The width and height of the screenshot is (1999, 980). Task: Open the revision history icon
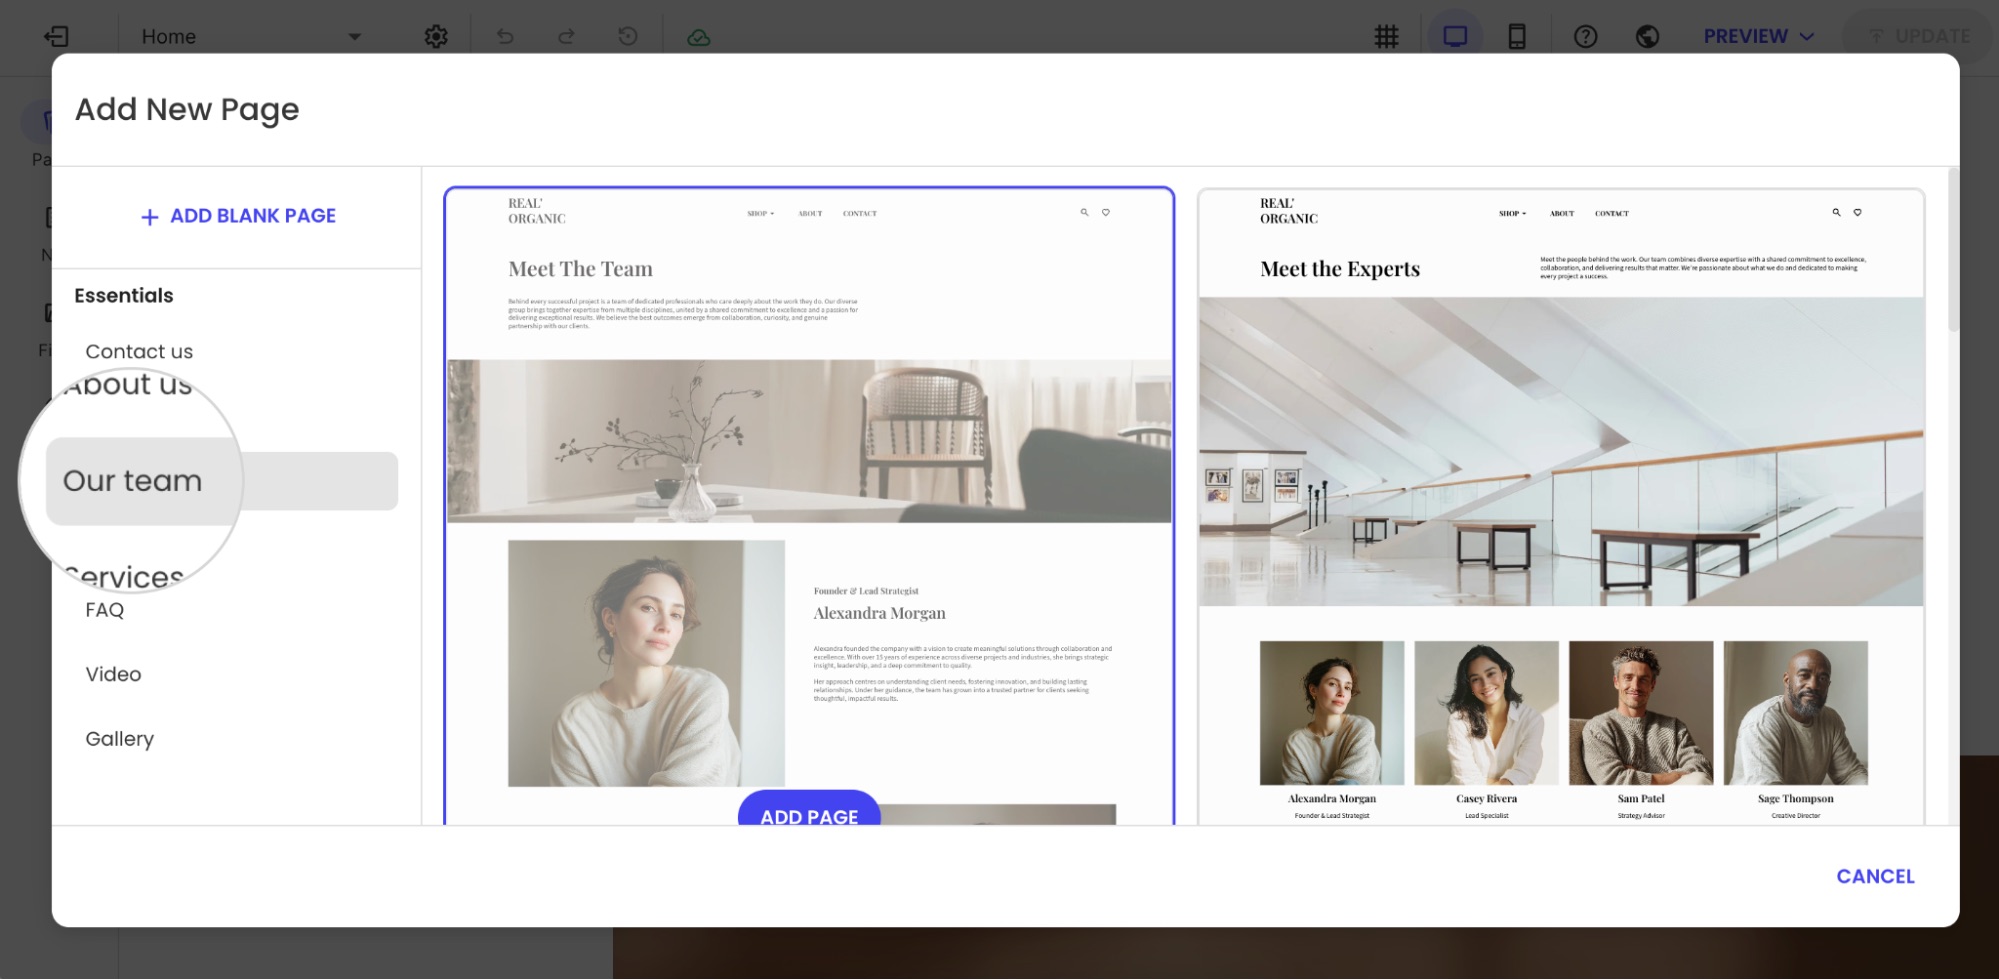pos(627,36)
